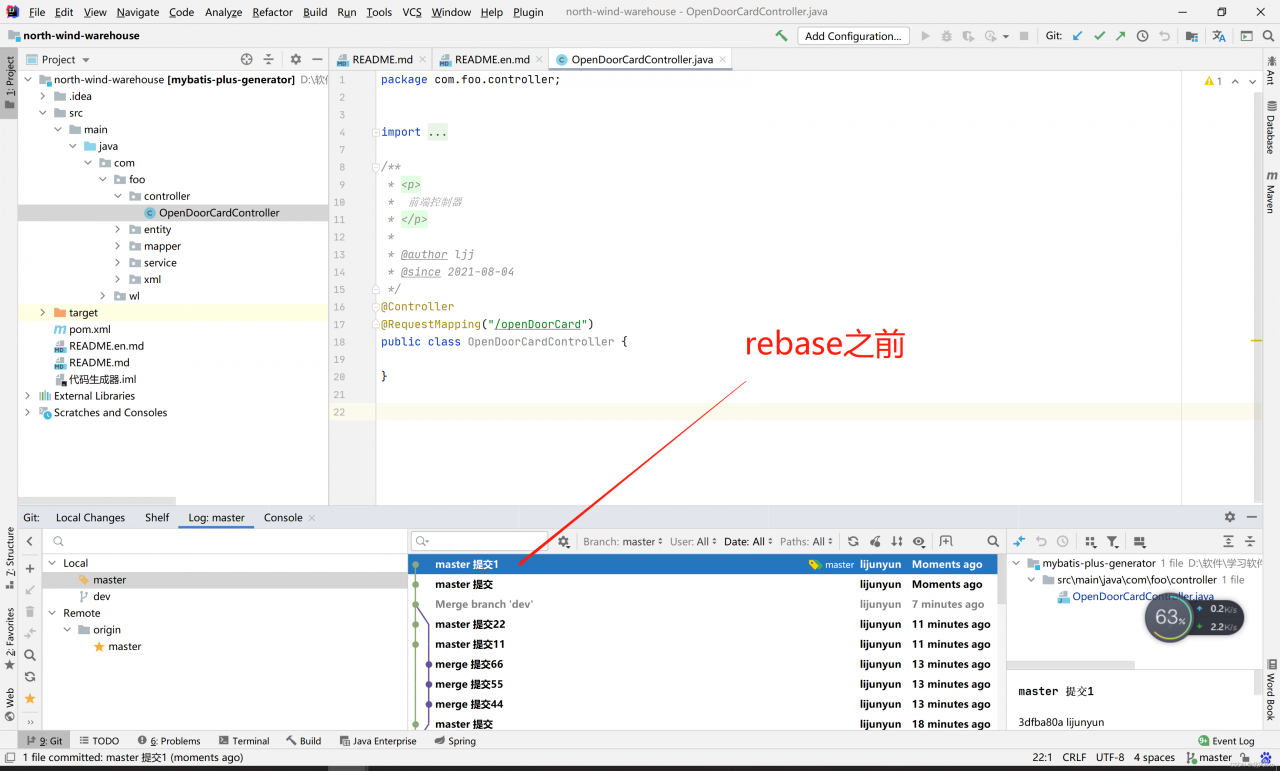Switch to README.en.md editor tab
This screenshot has height=771, width=1280.
pyautogui.click(x=489, y=59)
